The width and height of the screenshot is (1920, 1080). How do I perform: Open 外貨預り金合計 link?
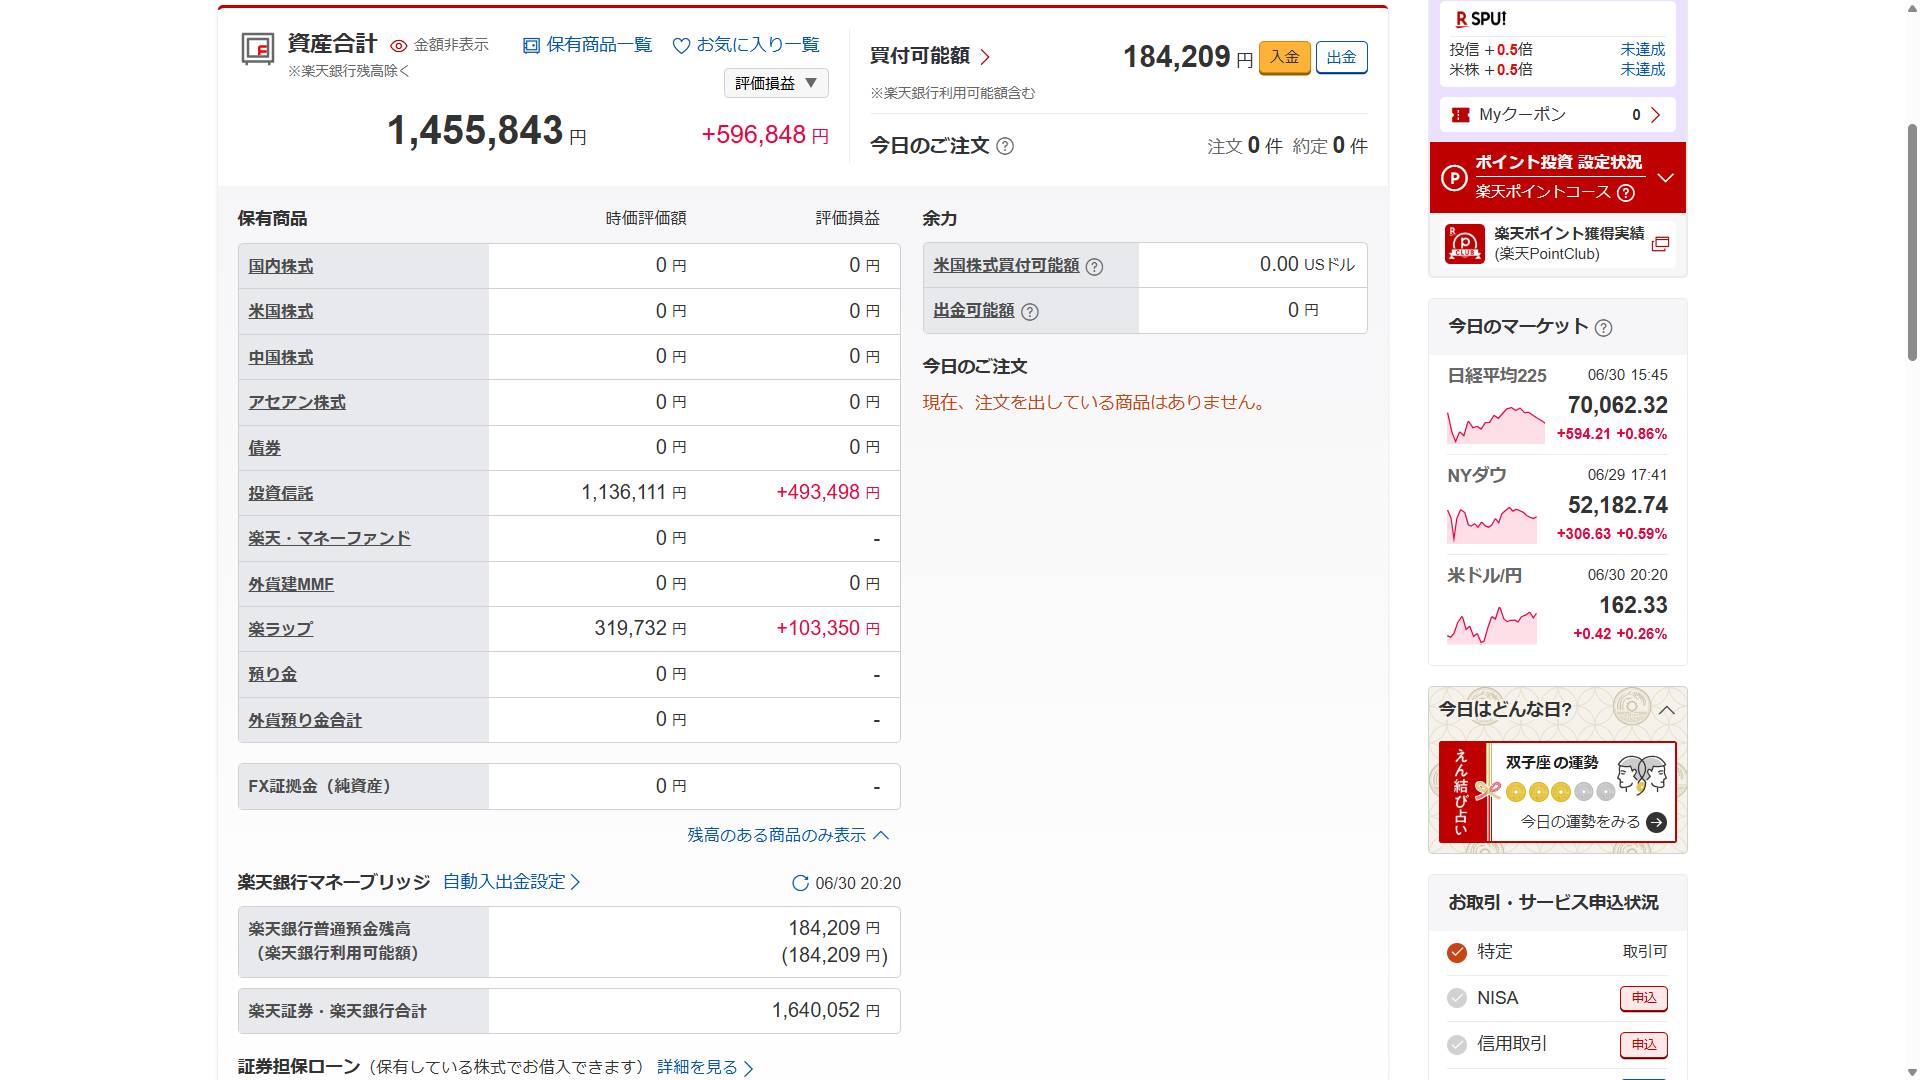pyautogui.click(x=305, y=720)
